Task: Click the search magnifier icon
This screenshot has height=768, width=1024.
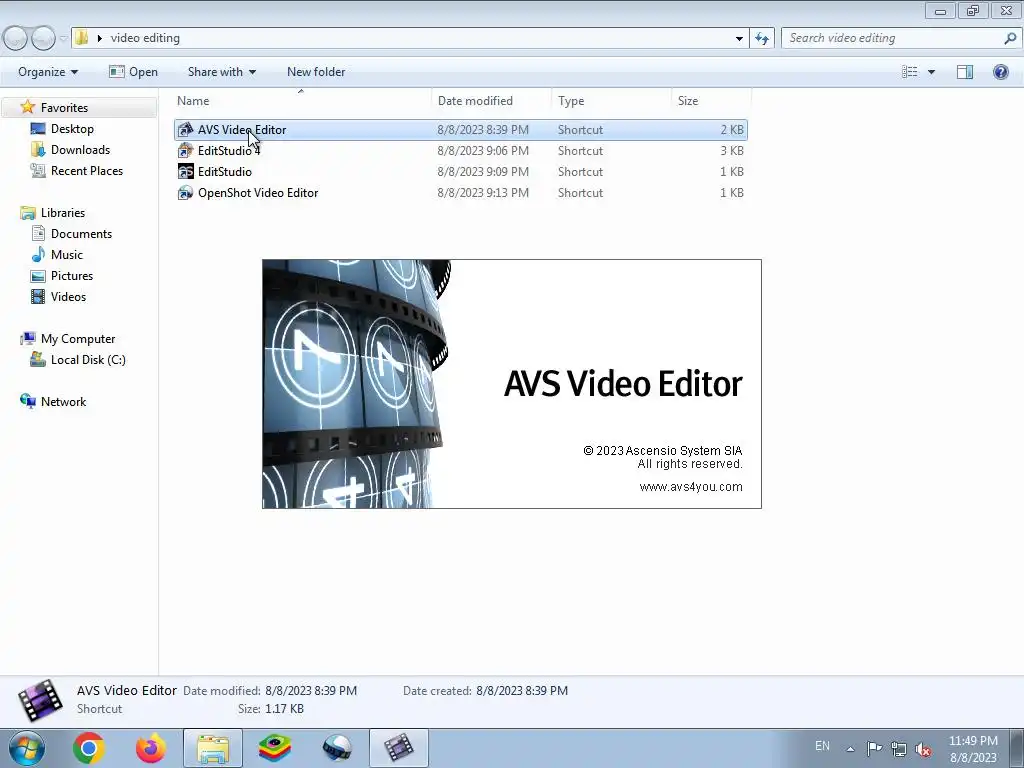Action: (1010, 38)
